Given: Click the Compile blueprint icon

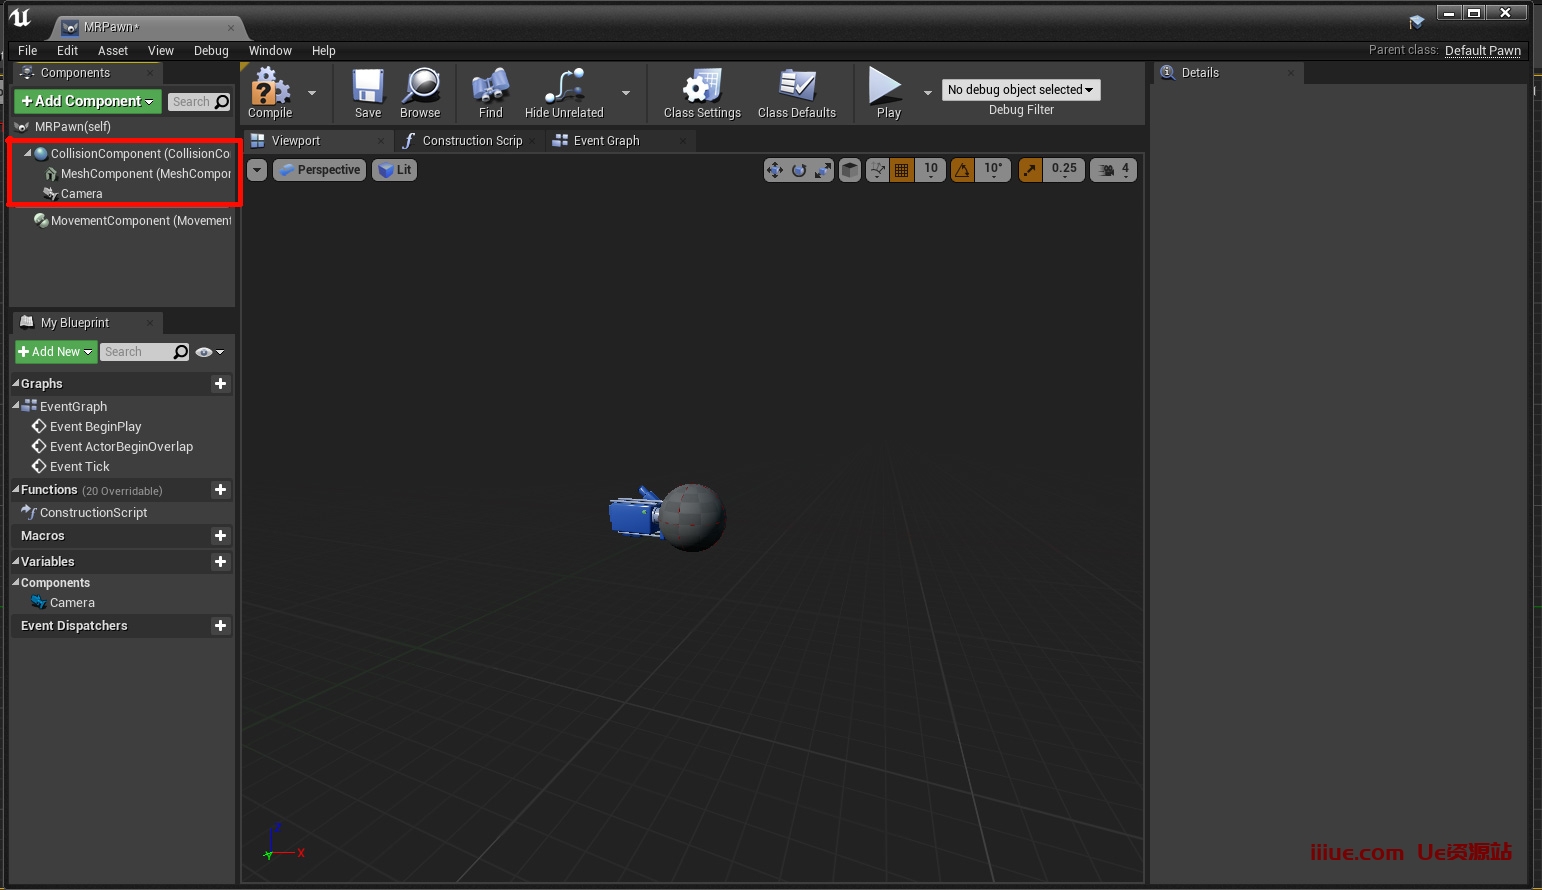Looking at the screenshot, I should click(269, 91).
